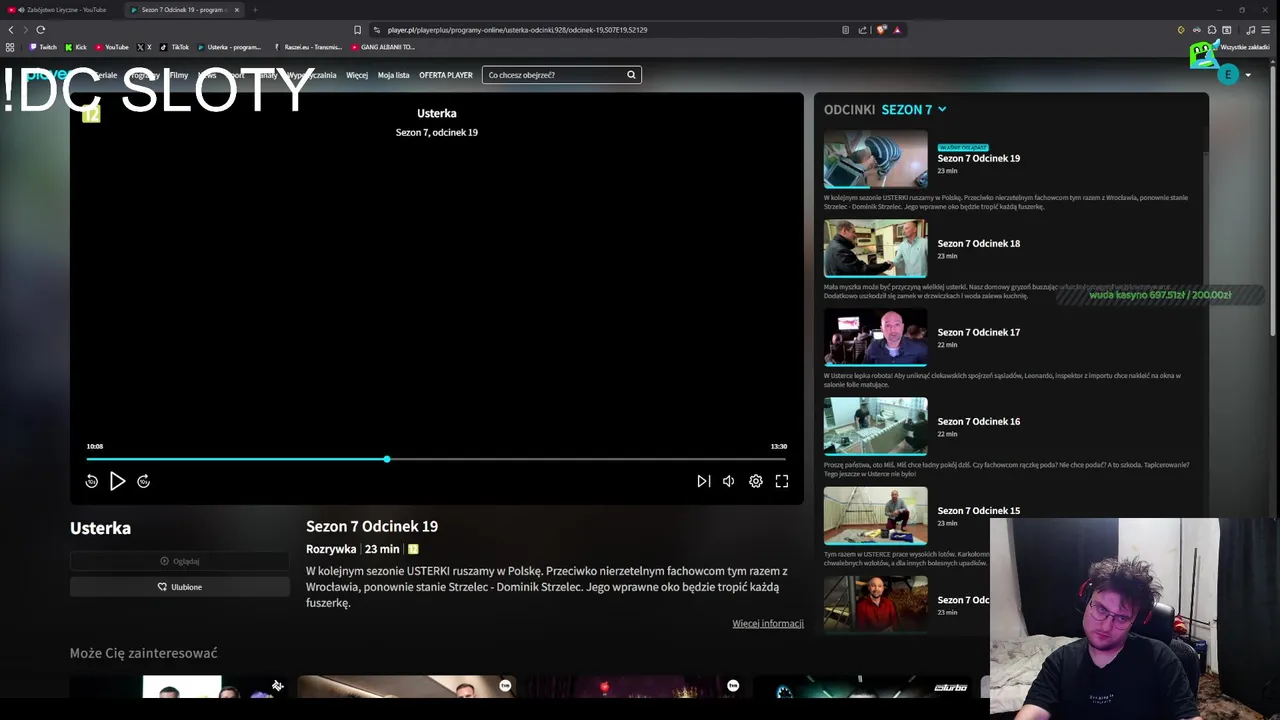Image resolution: width=1280 pixels, height=720 pixels.
Task: Select the Sezon 7 Odcinek 16 title
Action: coord(978,421)
